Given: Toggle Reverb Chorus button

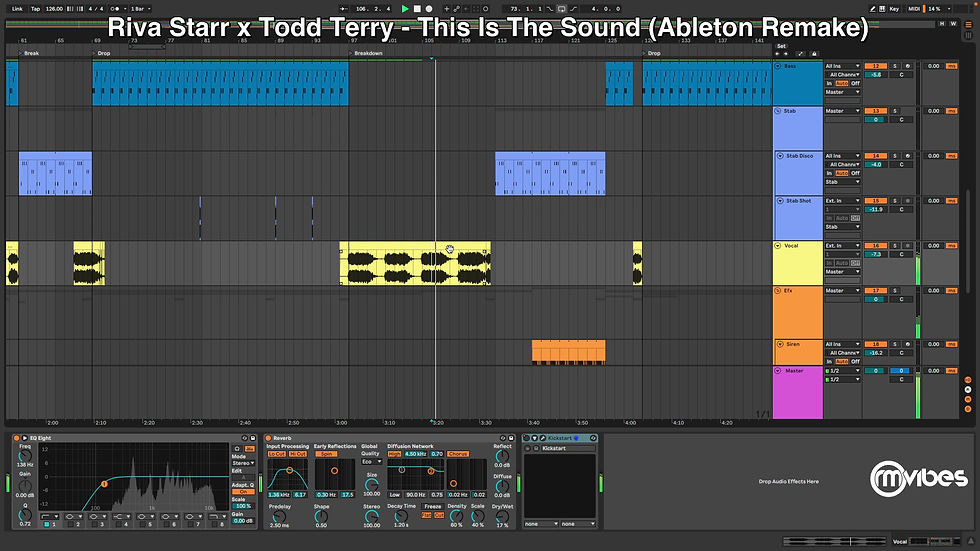Looking at the screenshot, I should pos(458,454).
